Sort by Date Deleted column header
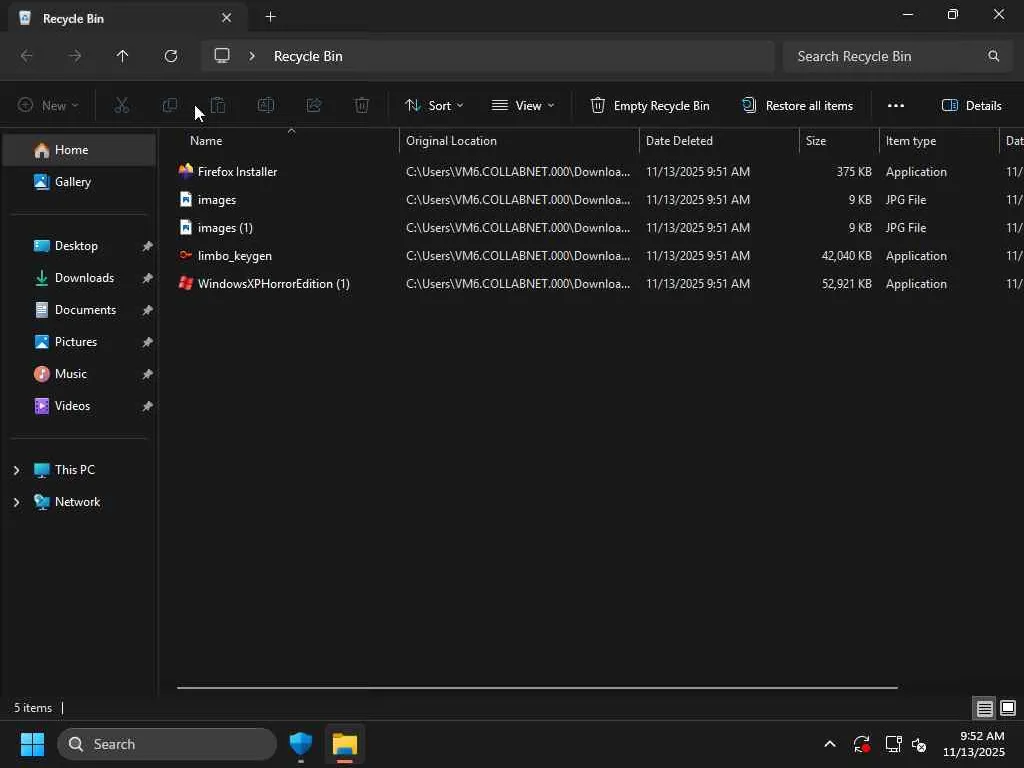The image size is (1024, 768). [719, 140]
